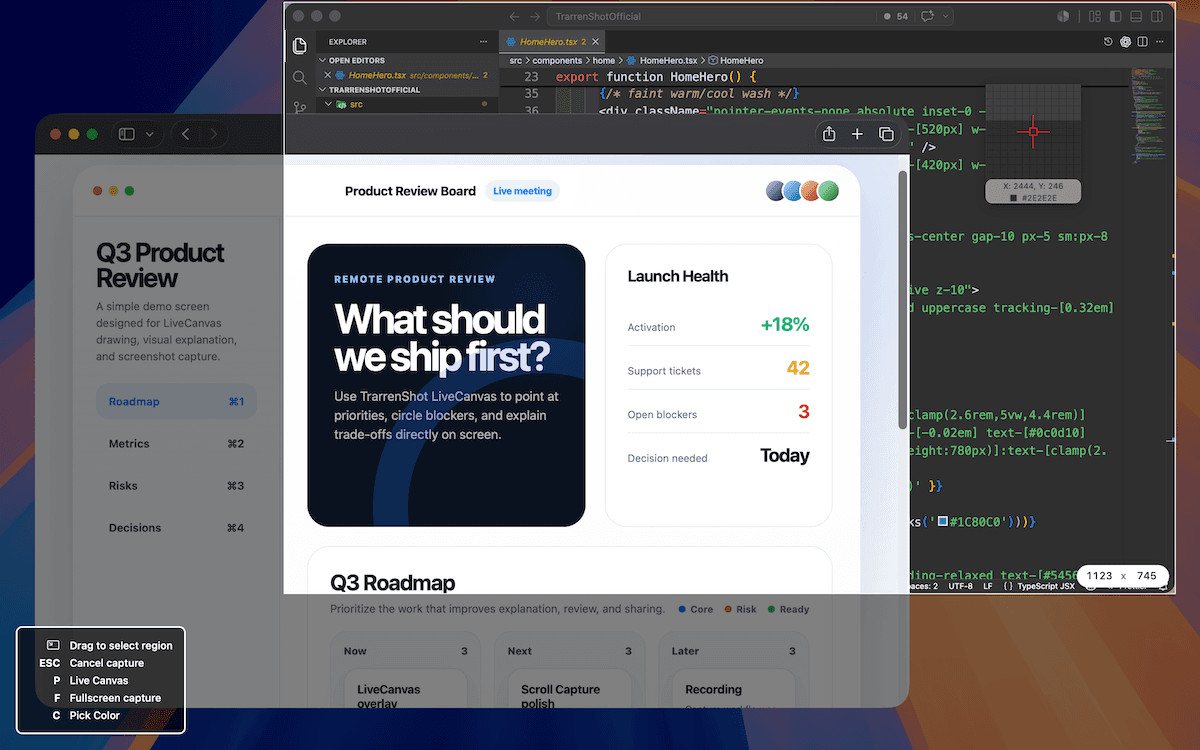Select Risks in the Q3 Product Review menu

[176, 486]
